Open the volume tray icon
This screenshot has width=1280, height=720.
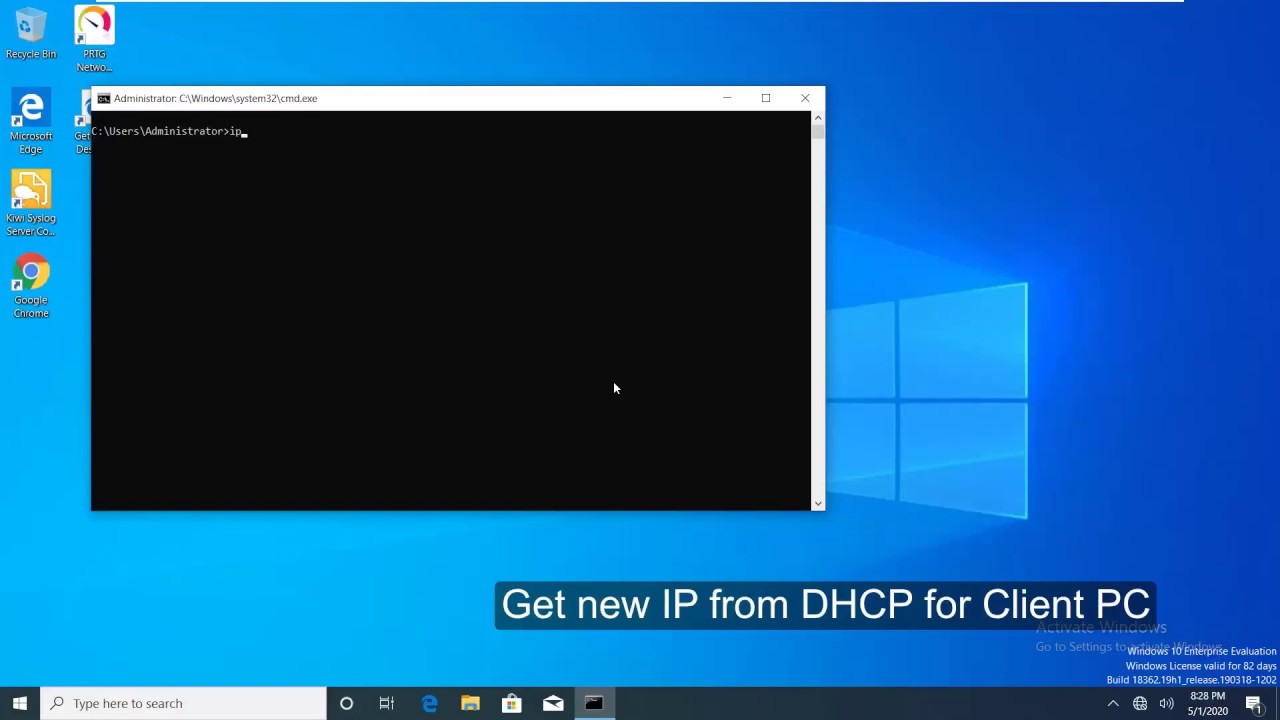tap(1166, 703)
